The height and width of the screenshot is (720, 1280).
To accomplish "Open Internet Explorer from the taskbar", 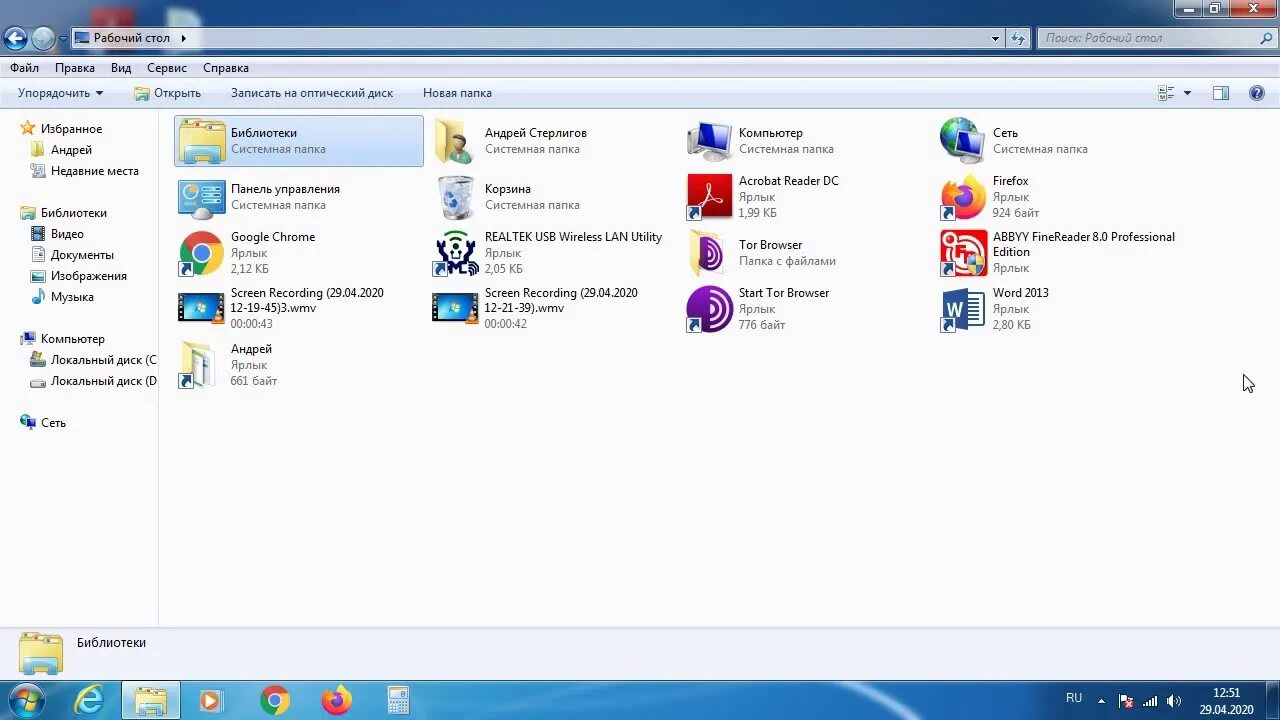I will (89, 701).
